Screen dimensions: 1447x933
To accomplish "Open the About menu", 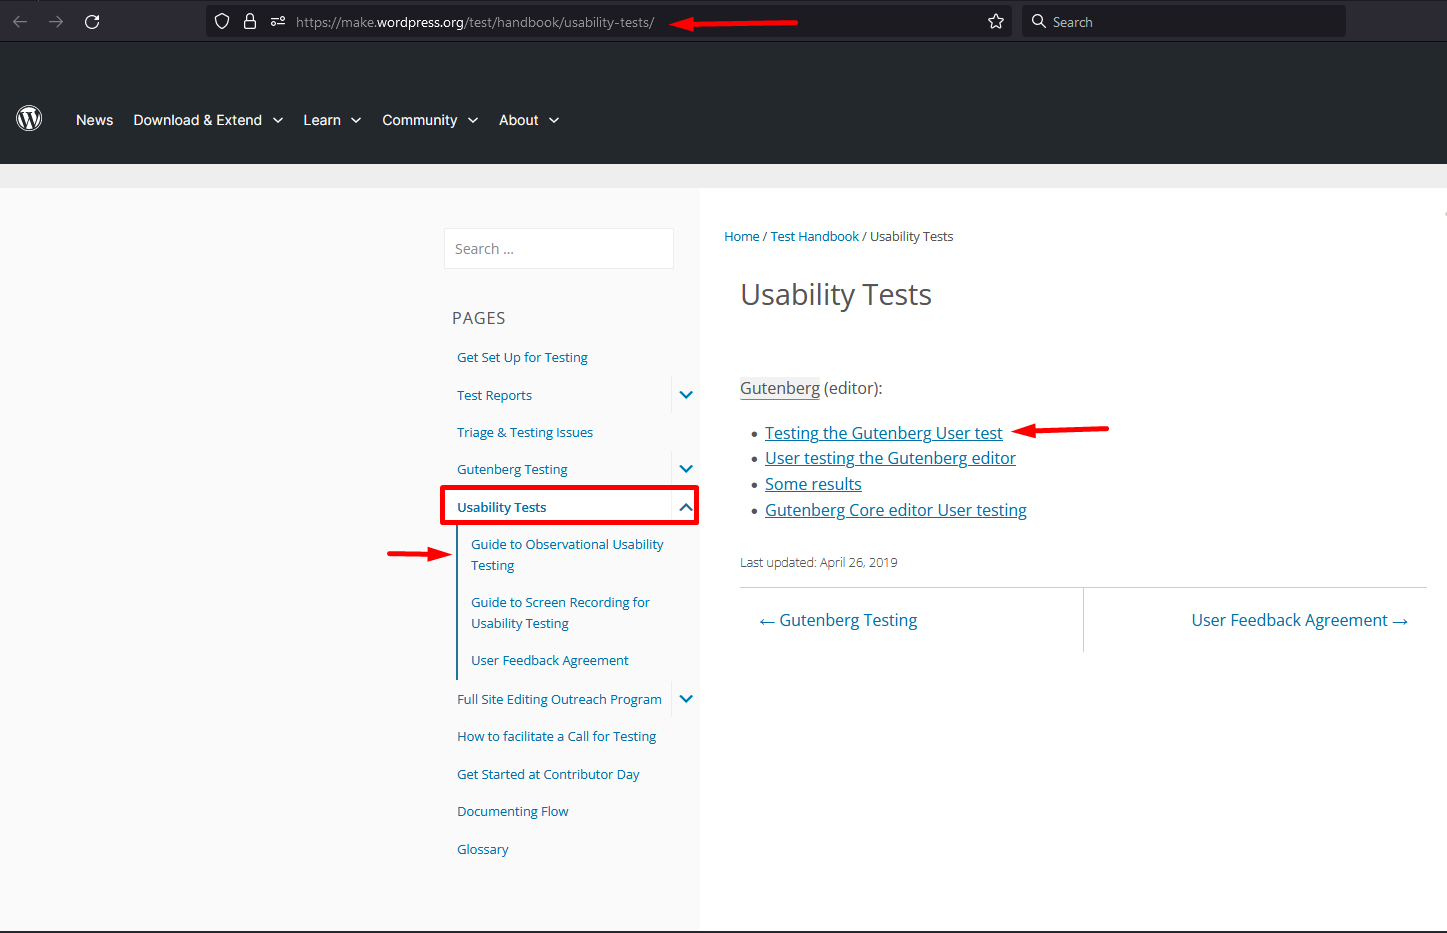I will (x=529, y=120).
